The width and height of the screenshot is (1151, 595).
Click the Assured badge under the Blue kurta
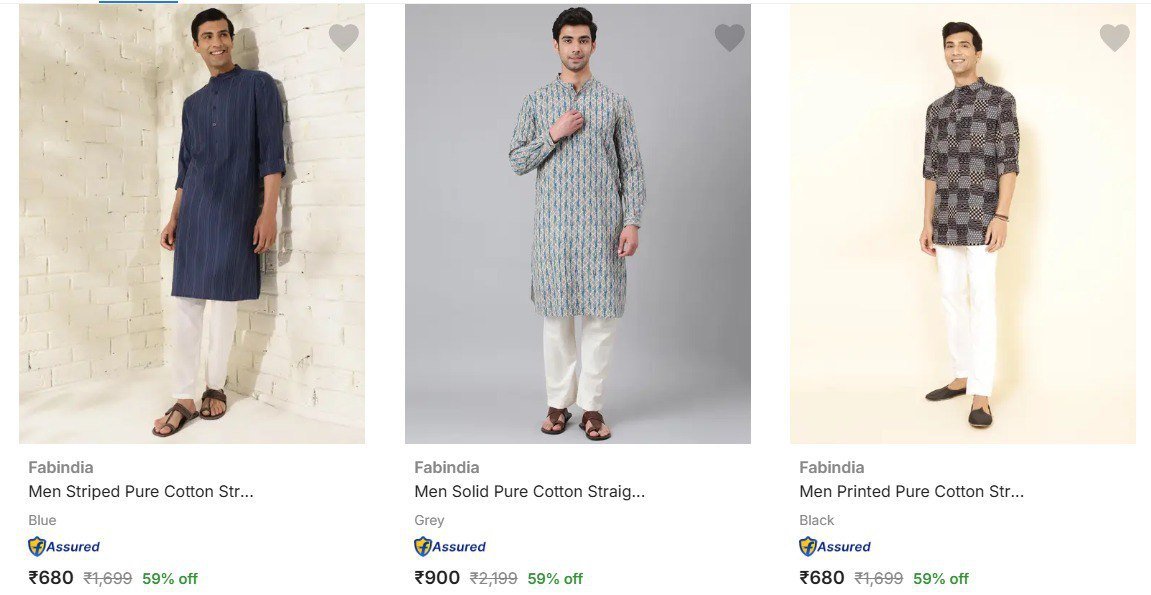coord(64,546)
